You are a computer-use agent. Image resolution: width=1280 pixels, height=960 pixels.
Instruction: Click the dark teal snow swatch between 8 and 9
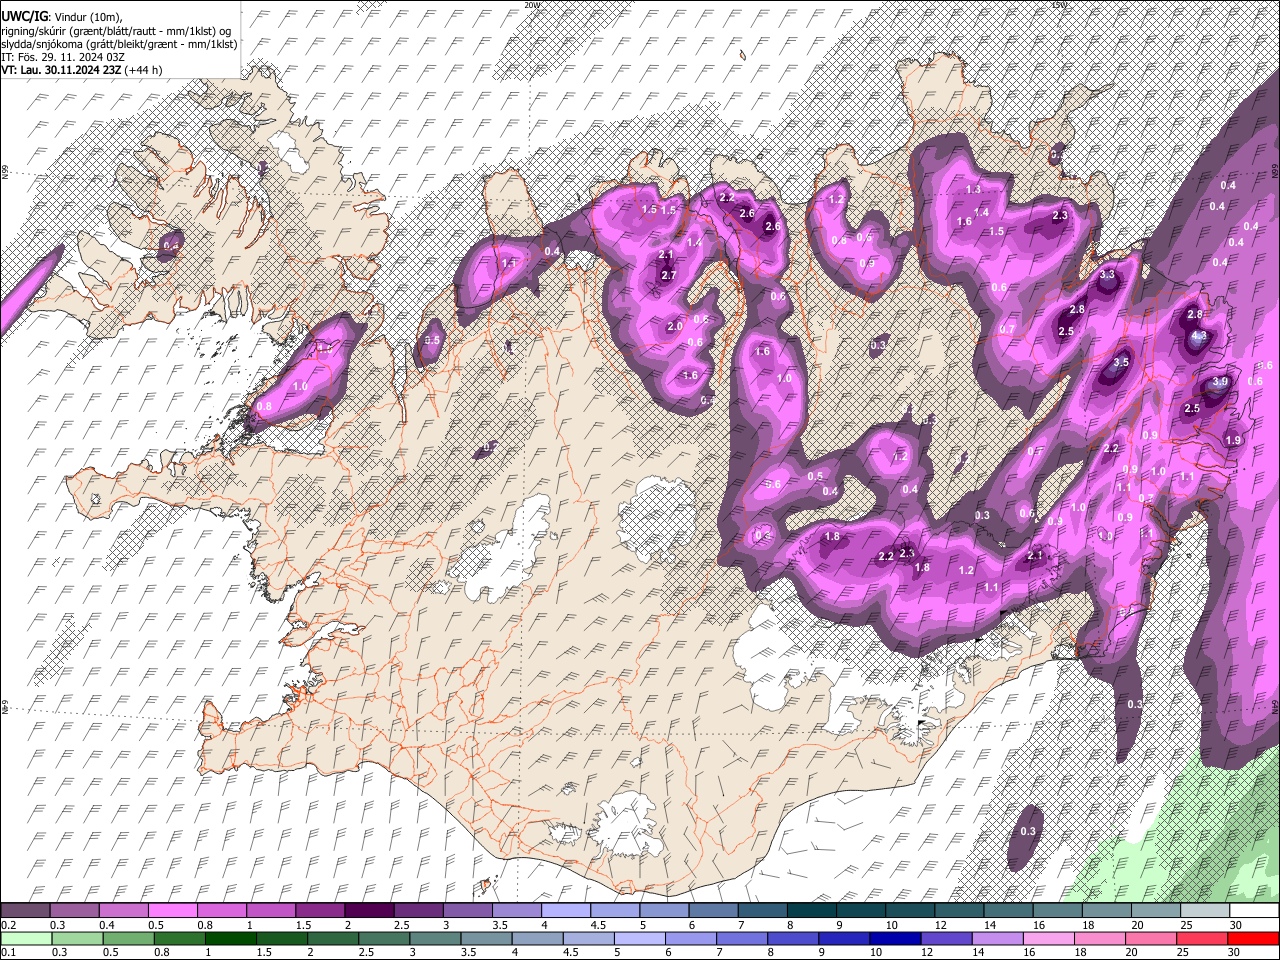(x=811, y=911)
